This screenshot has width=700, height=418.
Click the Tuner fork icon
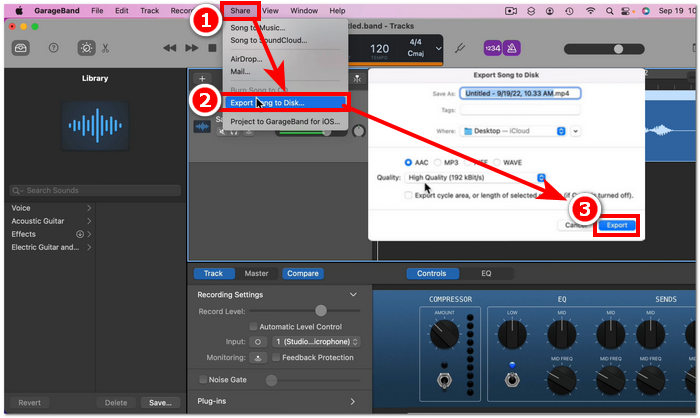point(460,48)
